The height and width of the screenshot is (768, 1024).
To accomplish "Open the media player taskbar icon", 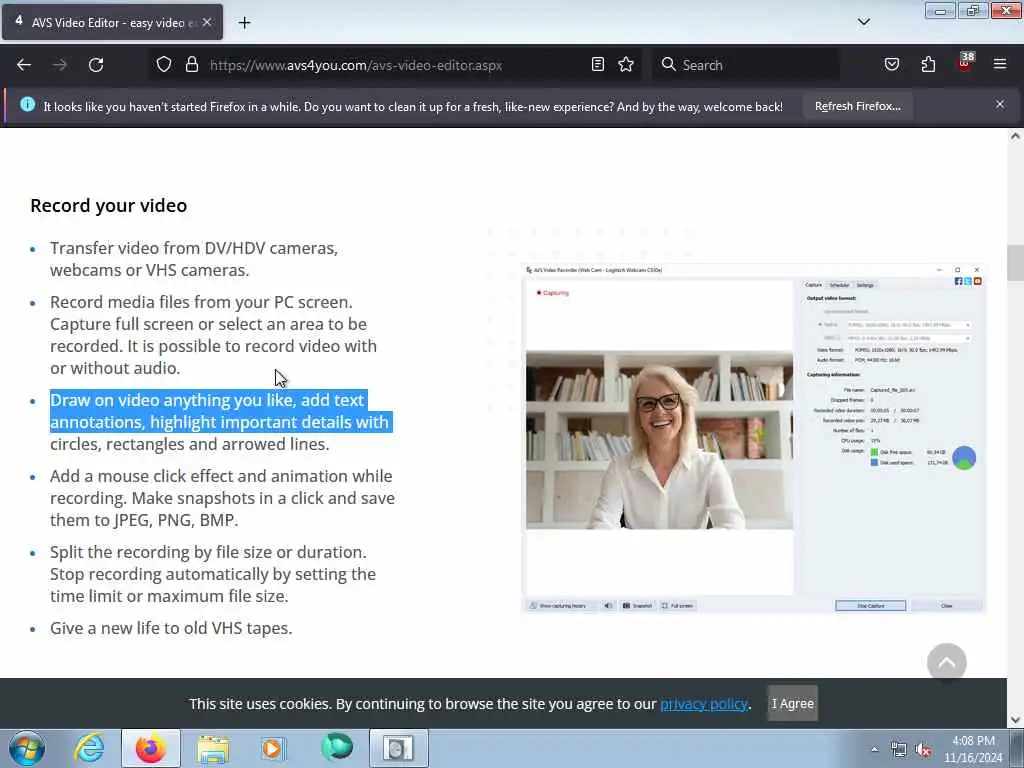I will [x=273, y=748].
